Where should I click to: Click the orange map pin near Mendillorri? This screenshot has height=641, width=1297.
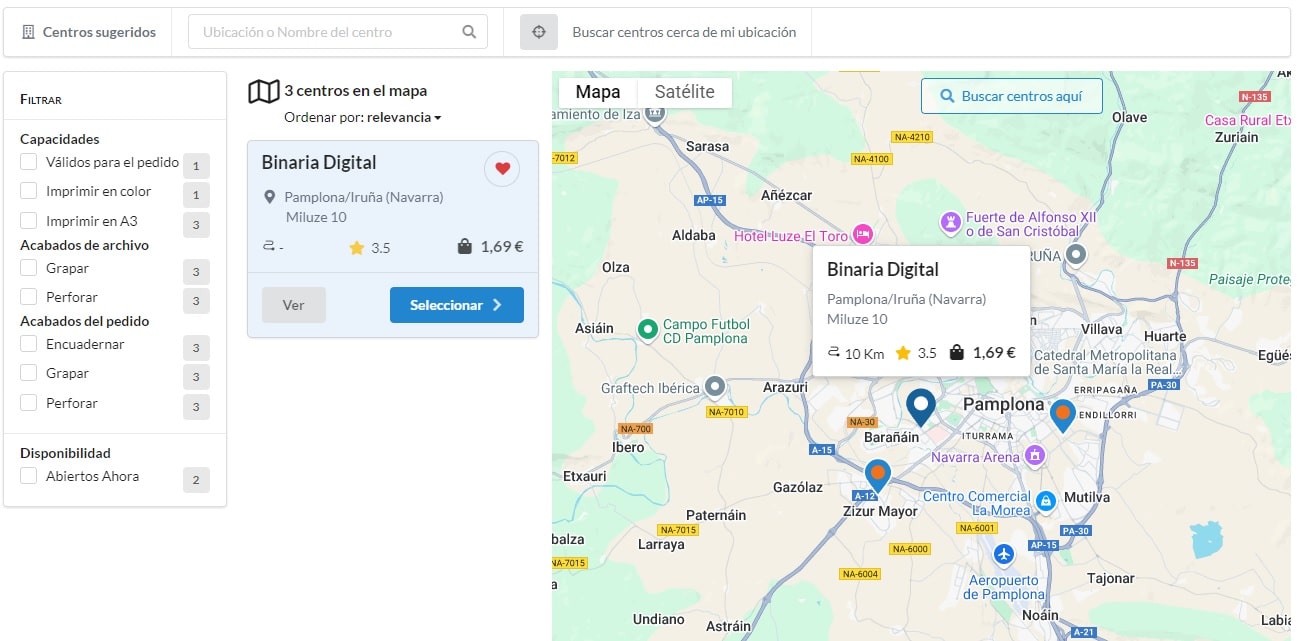click(1063, 413)
